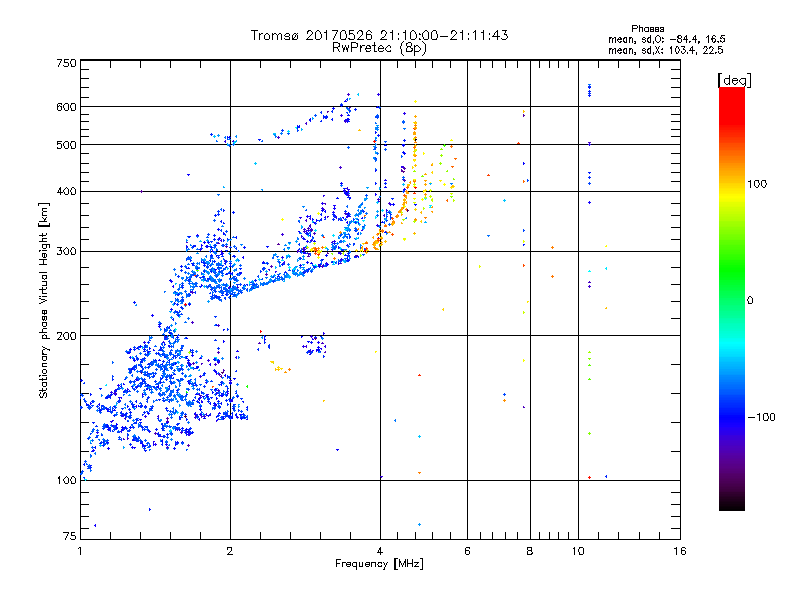Click the y-axis tick label '750'
The height and width of the screenshot is (600, 800).
(x=66, y=63)
